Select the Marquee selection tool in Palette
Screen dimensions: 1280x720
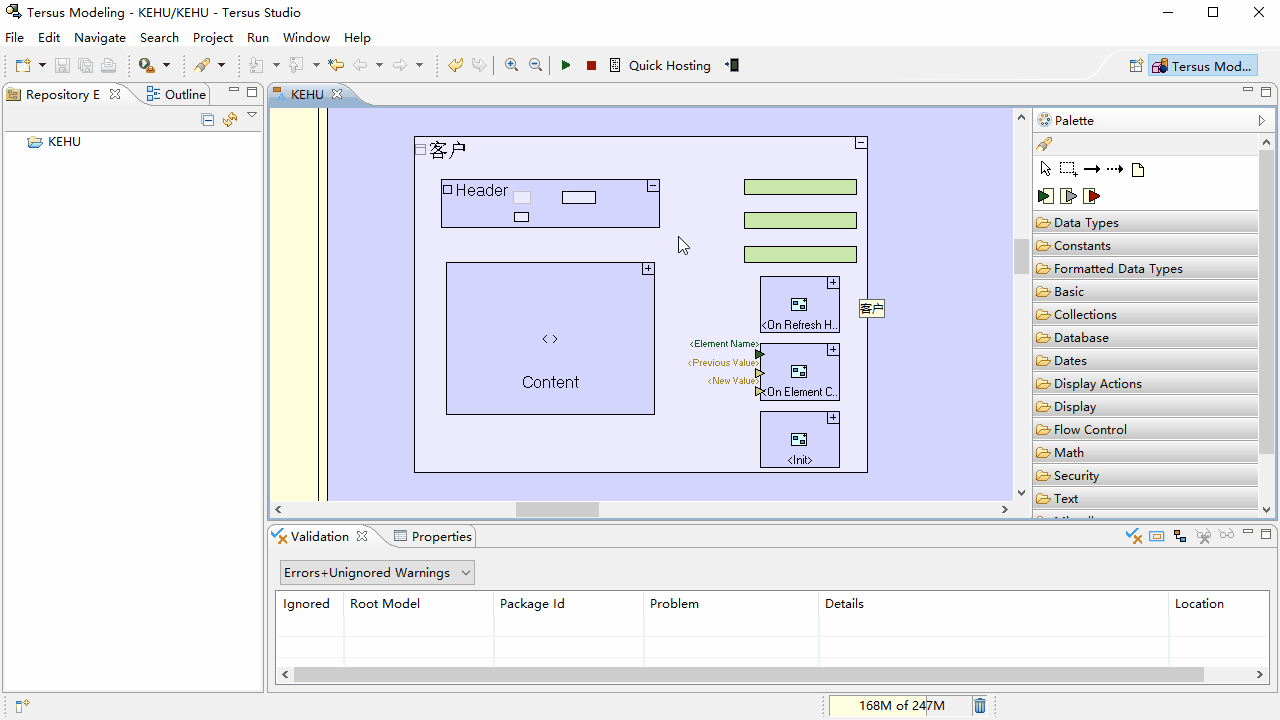pos(1068,169)
